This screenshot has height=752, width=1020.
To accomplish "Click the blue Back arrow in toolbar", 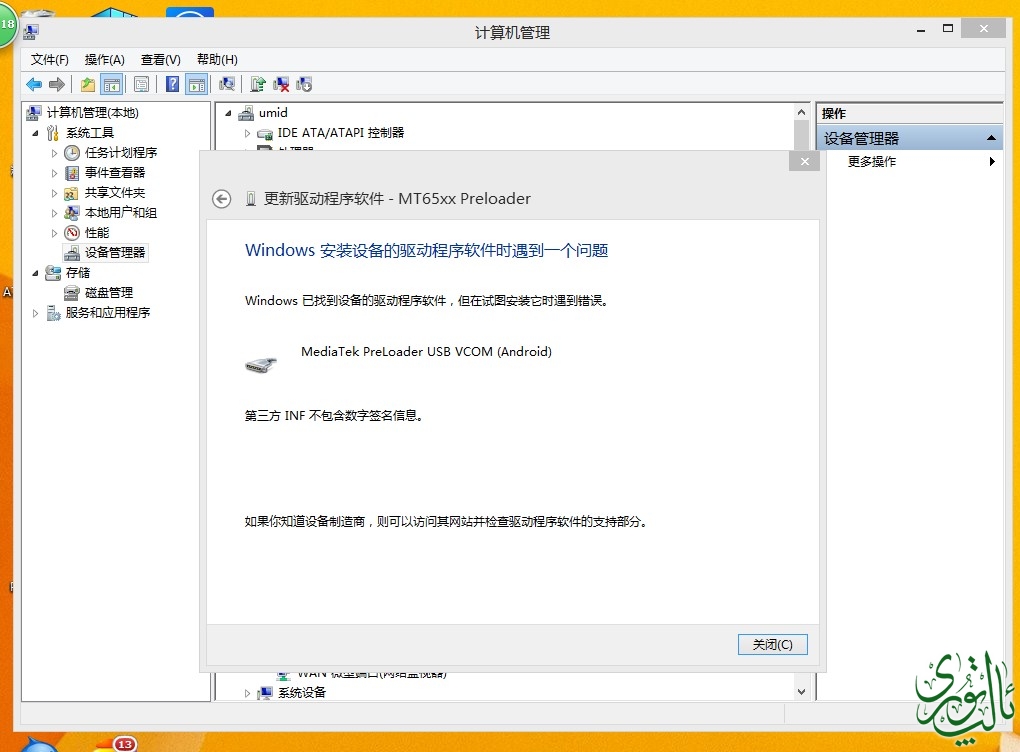I will [34, 84].
